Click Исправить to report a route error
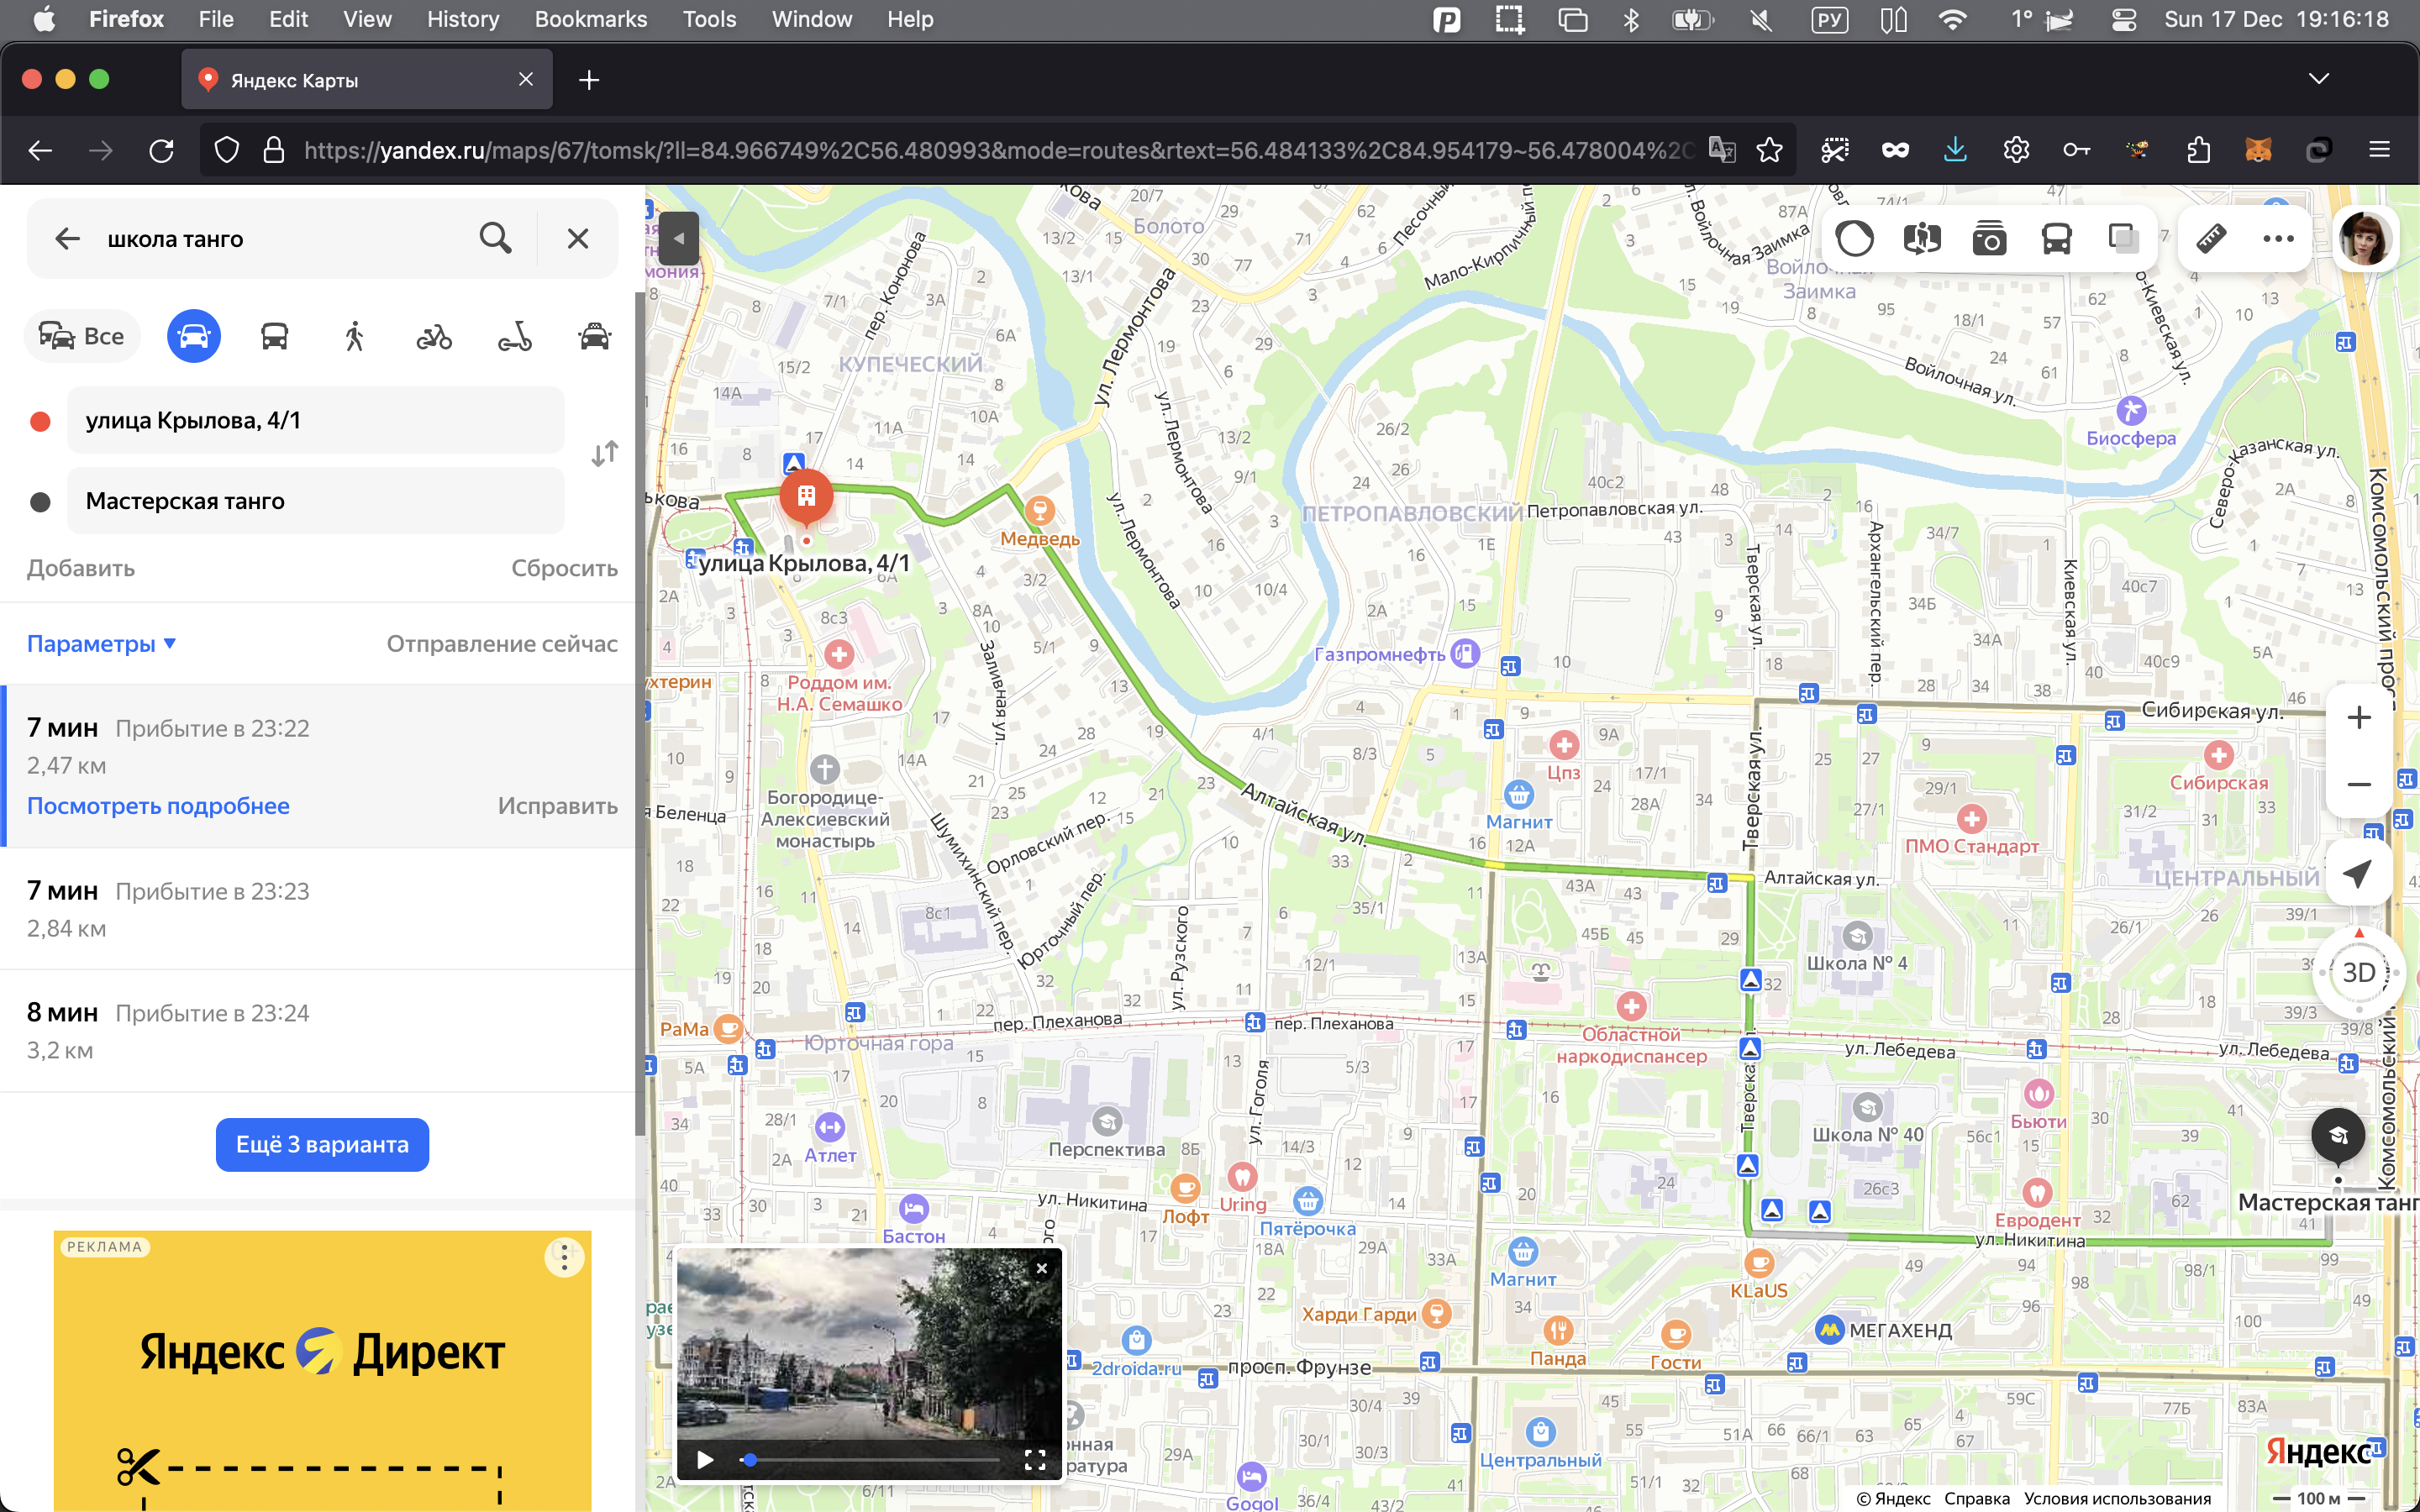The width and height of the screenshot is (2420, 1512). (558, 806)
